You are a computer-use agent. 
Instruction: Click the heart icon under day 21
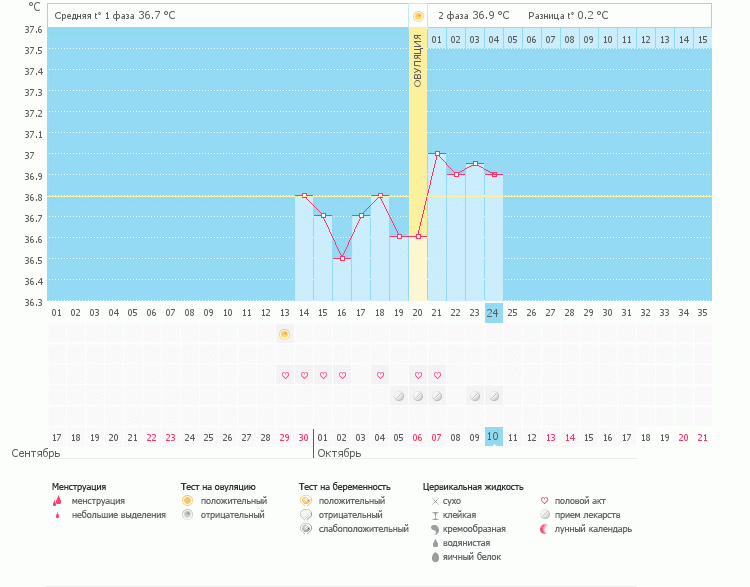(437, 375)
